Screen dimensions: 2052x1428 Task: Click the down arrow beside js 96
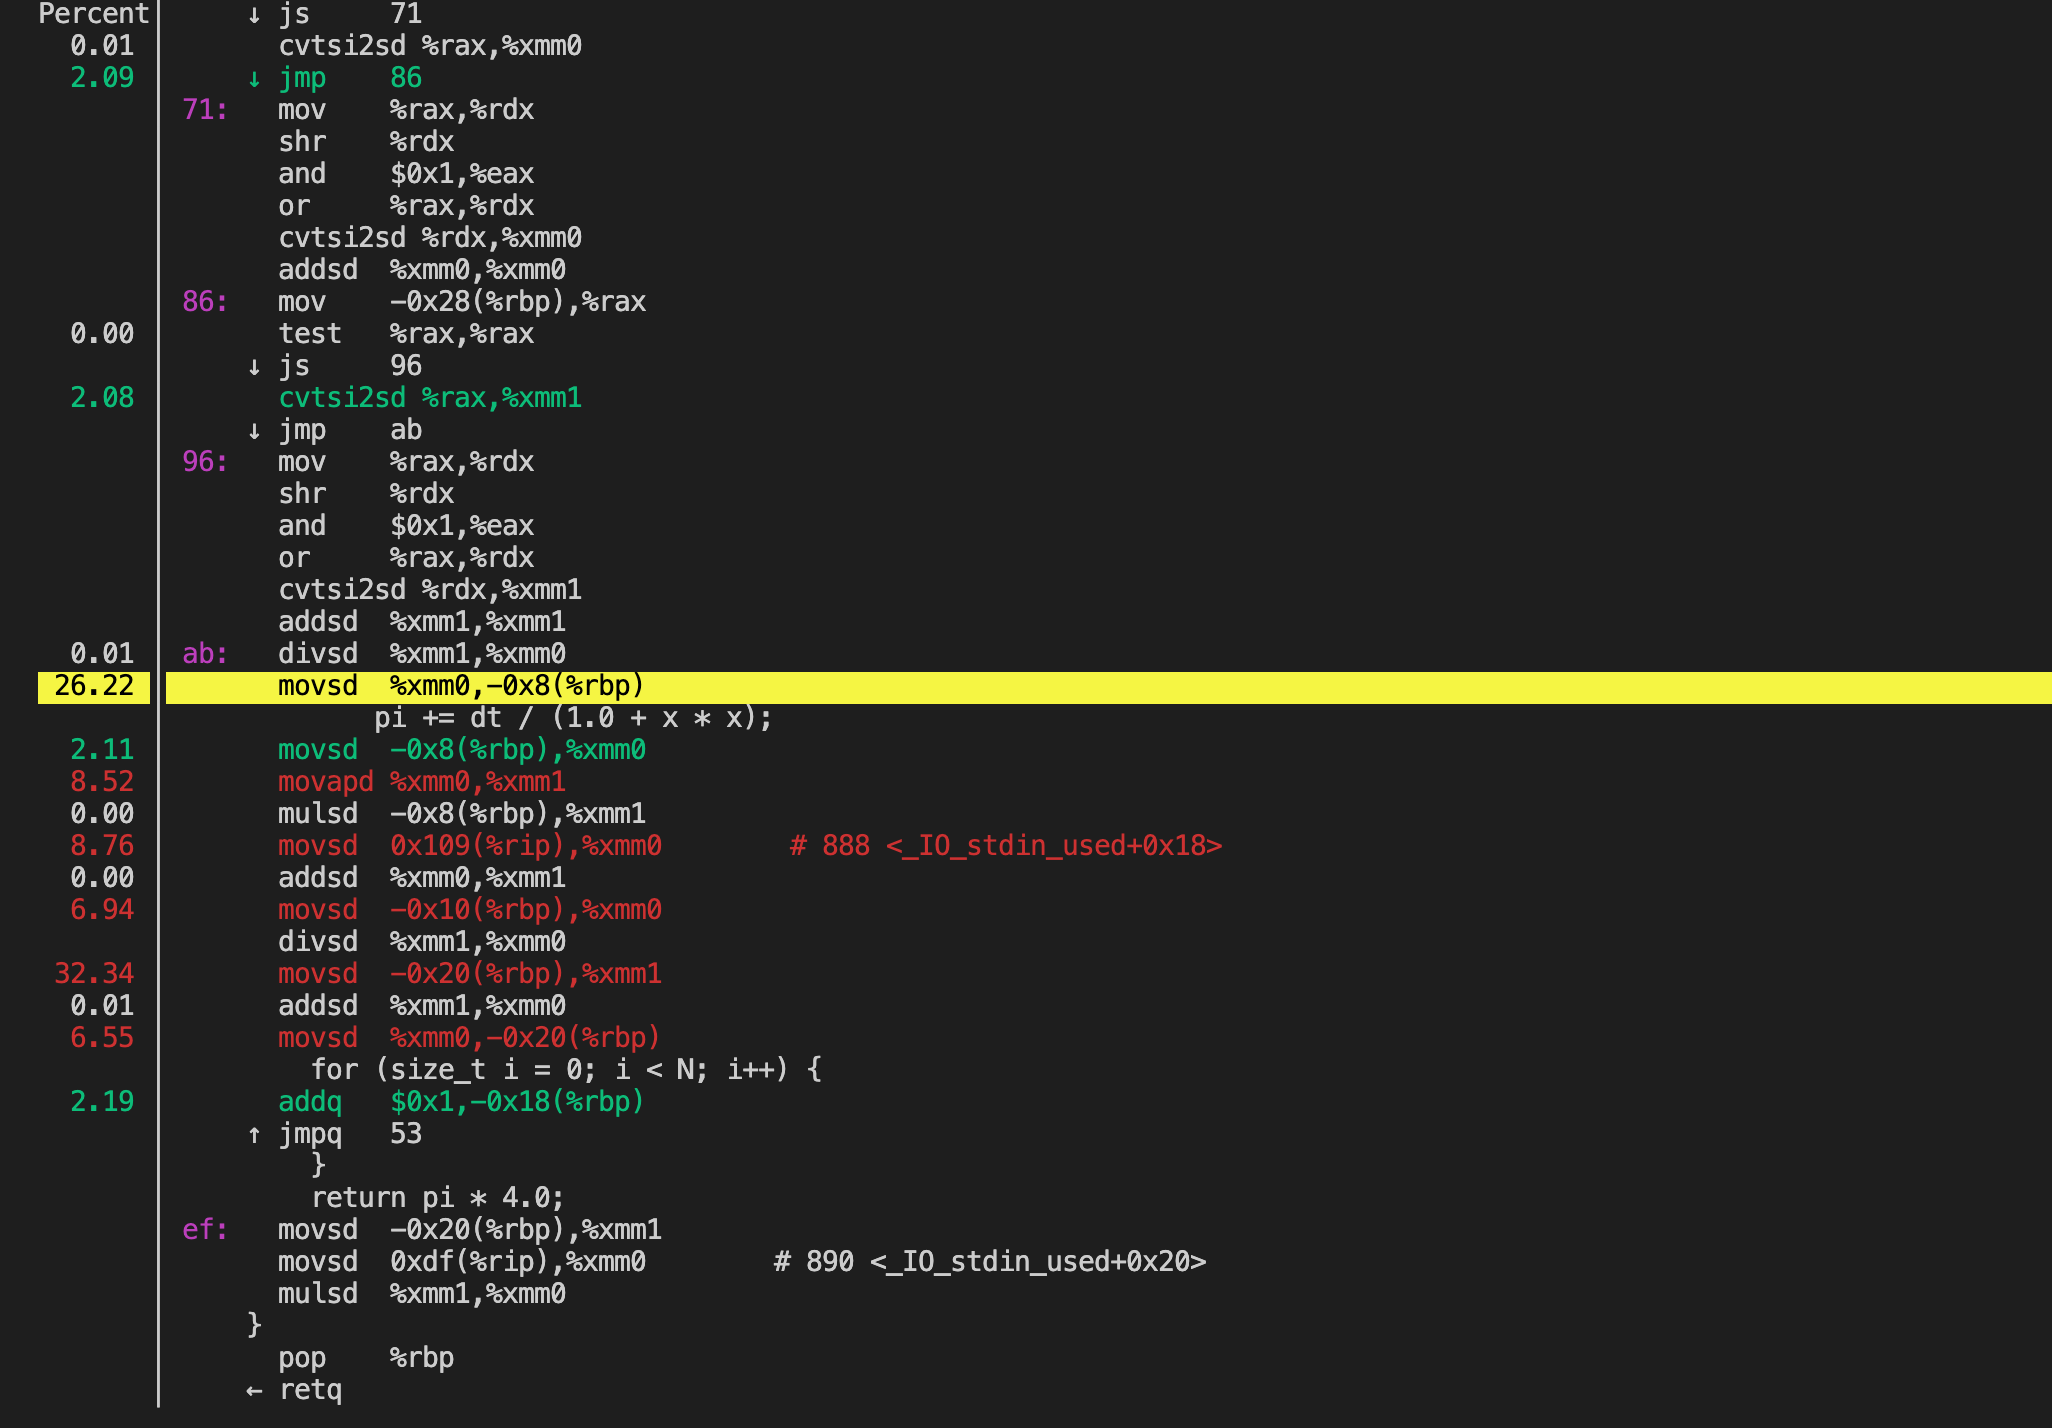click(x=254, y=367)
